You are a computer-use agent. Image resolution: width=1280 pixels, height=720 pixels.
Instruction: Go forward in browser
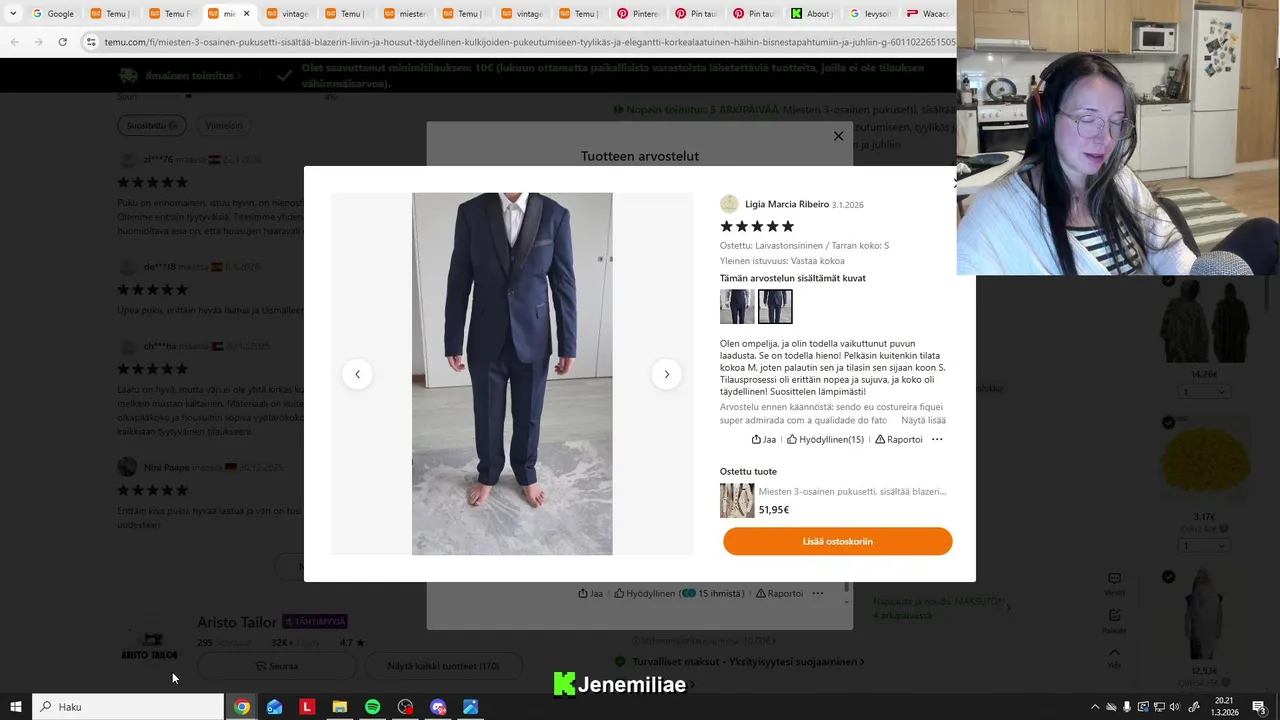pos(38,42)
